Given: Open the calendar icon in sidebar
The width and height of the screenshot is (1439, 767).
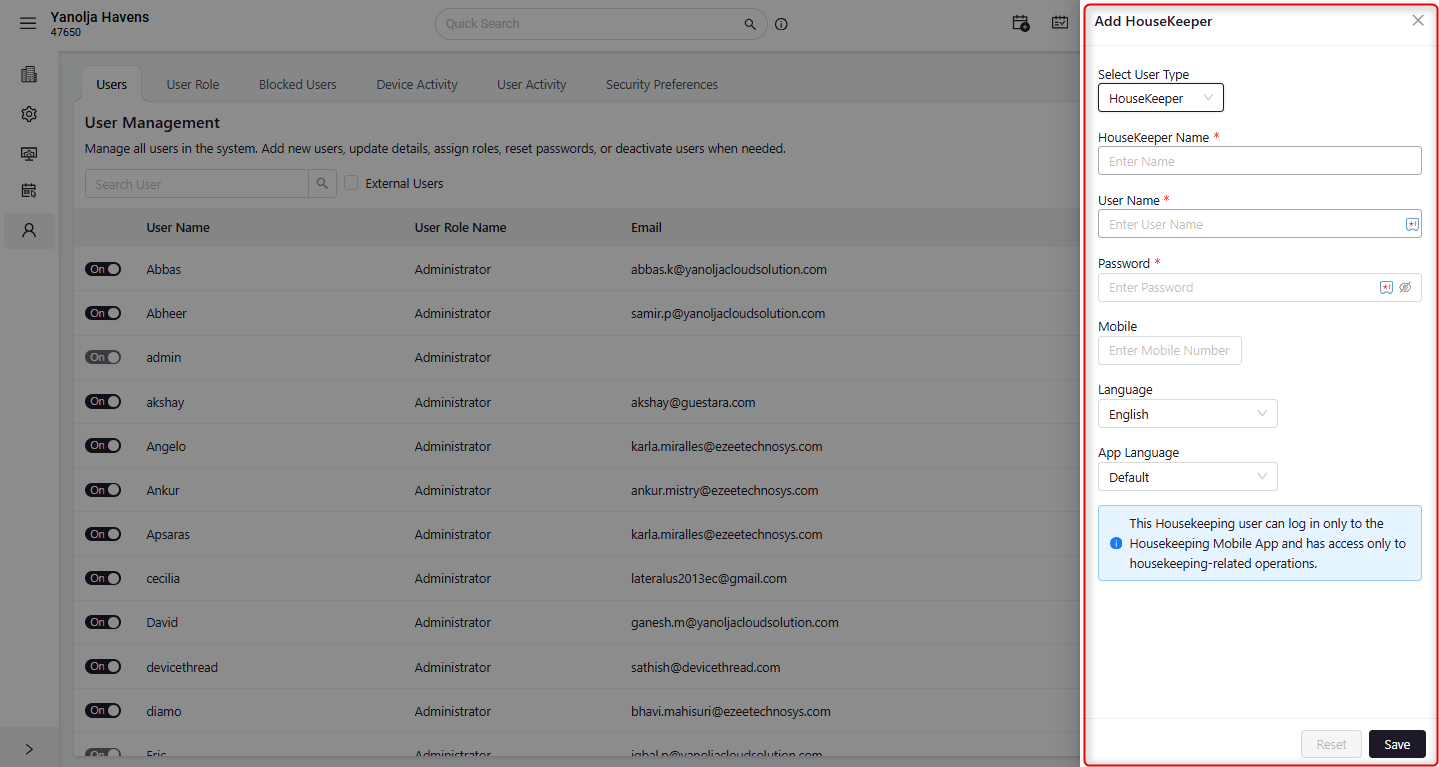Looking at the screenshot, I should [29, 190].
